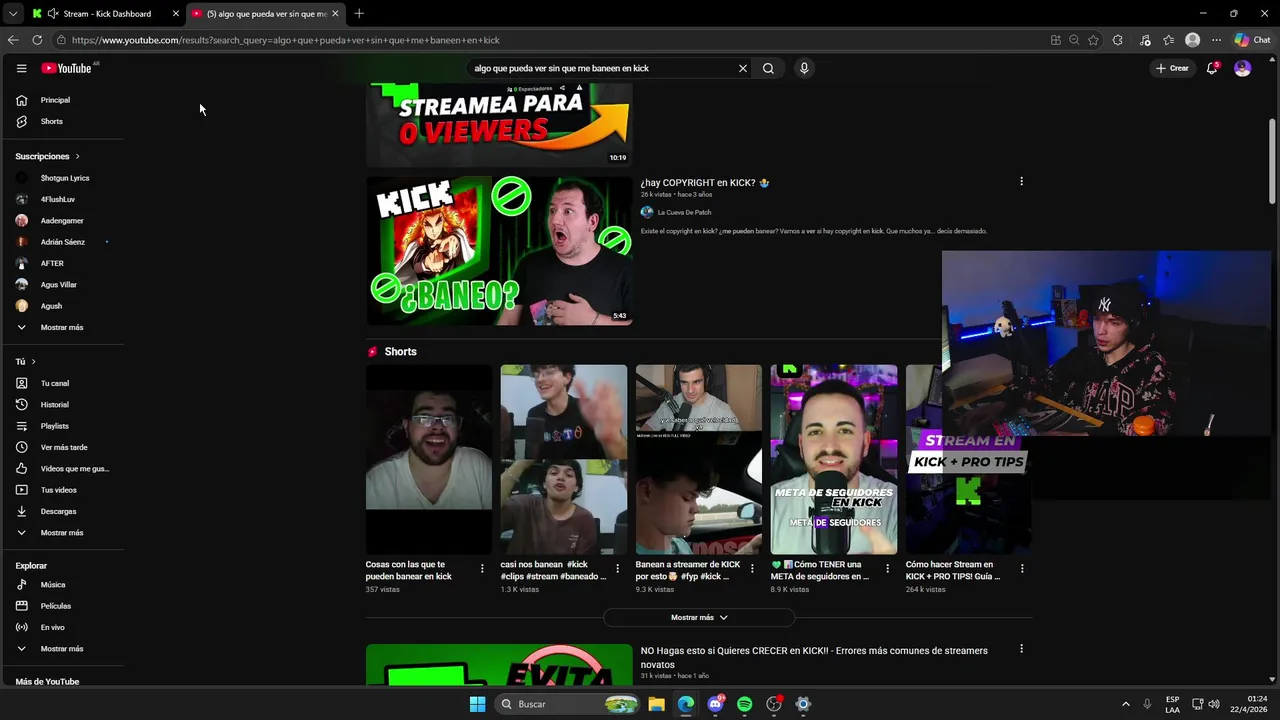Click the Crear button
Screen dimensions: 1280x720
click(x=1172, y=68)
